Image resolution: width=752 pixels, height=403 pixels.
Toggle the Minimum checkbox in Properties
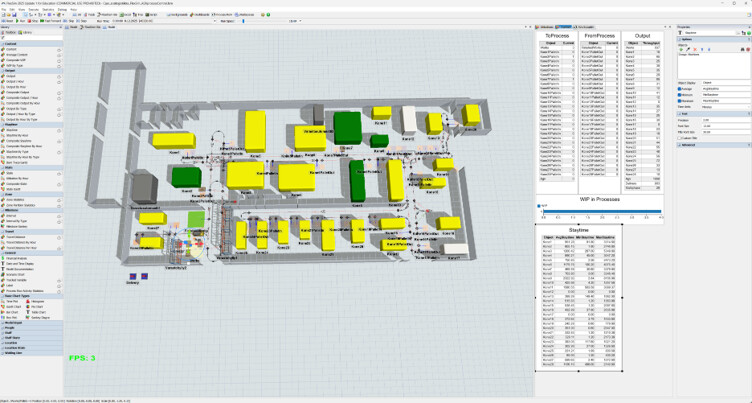pos(680,95)
